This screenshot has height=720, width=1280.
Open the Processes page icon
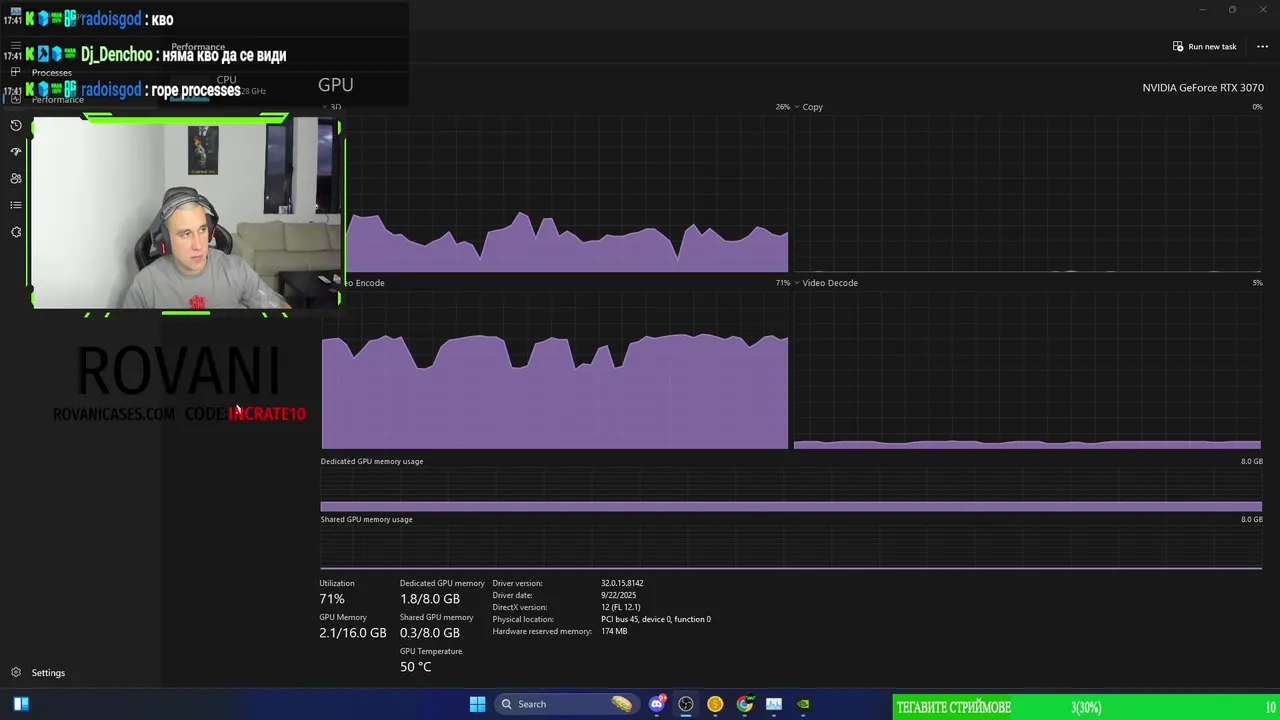tap(16, 72)
